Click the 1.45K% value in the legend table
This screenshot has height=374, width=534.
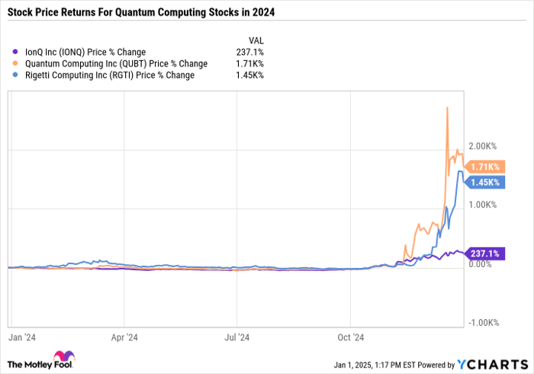[x=250, y=75]
